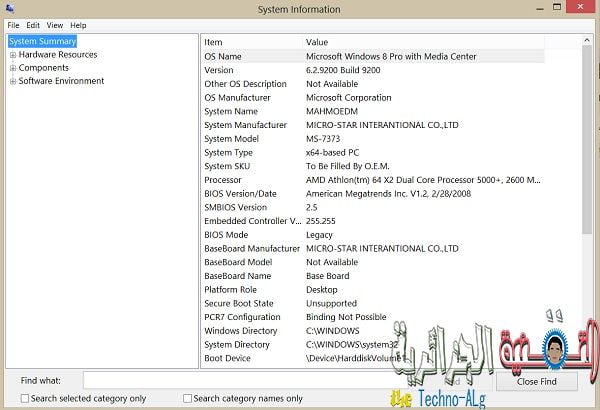Click the value Microsoft Windows 8 Pro with Media Center
This screenshot has height=410, width=600.
(391, 56)
